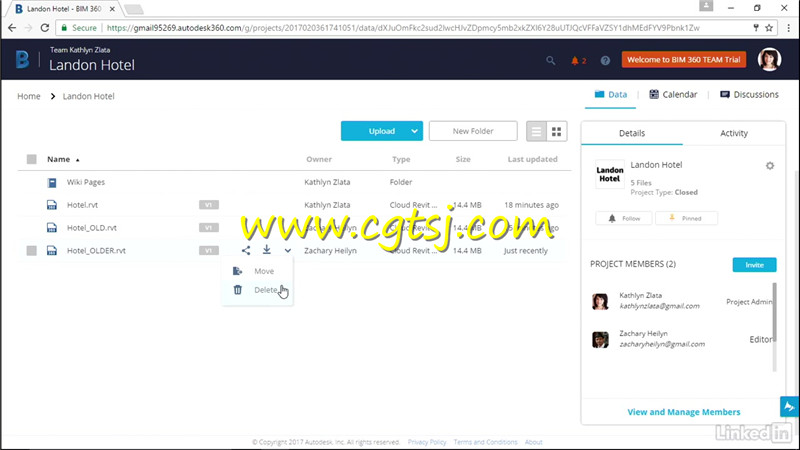Click the saved password key icon

[756, 28]
